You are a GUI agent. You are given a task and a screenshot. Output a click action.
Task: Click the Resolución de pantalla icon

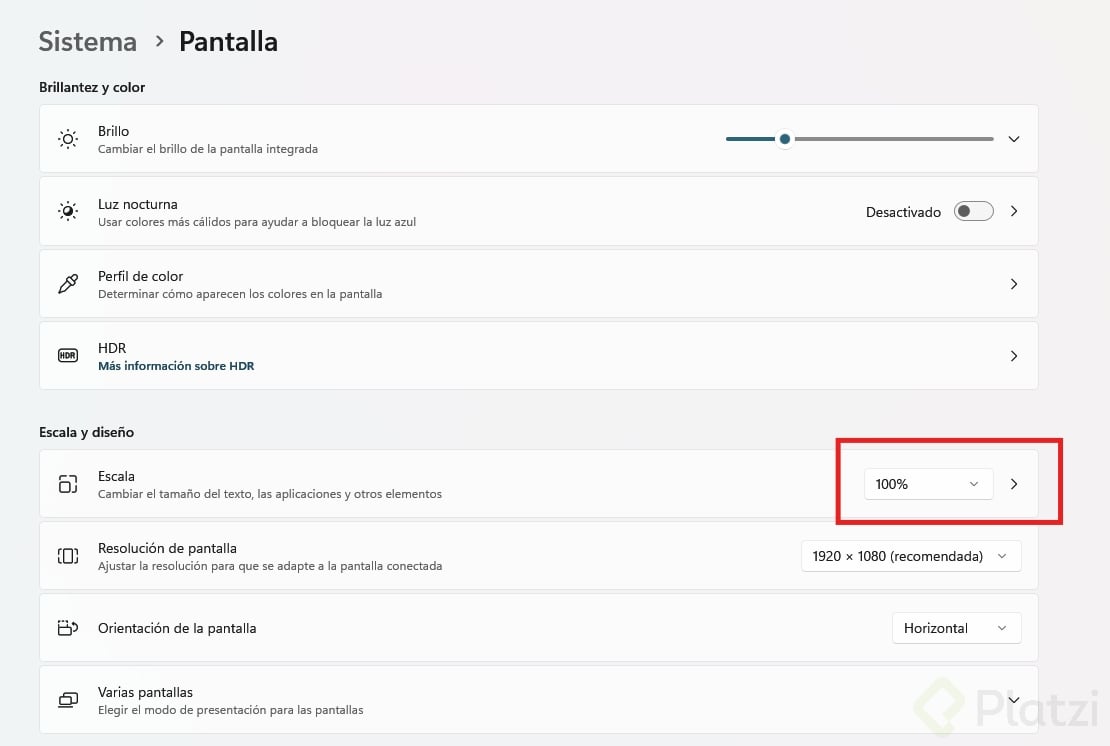click(68, 556)
